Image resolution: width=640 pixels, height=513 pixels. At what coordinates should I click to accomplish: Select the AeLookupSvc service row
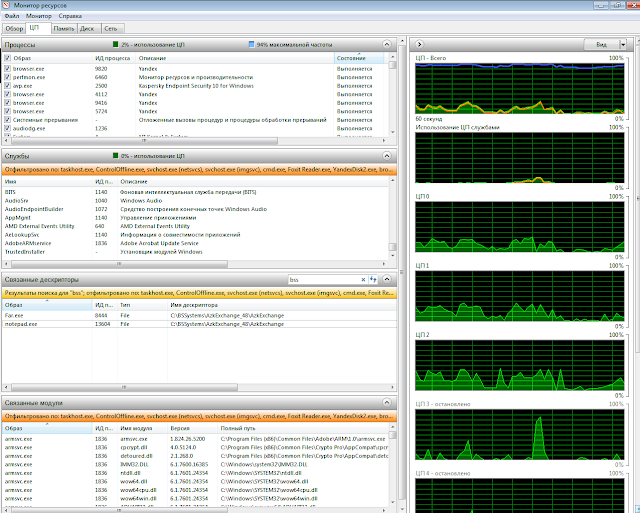coord(195,235)
